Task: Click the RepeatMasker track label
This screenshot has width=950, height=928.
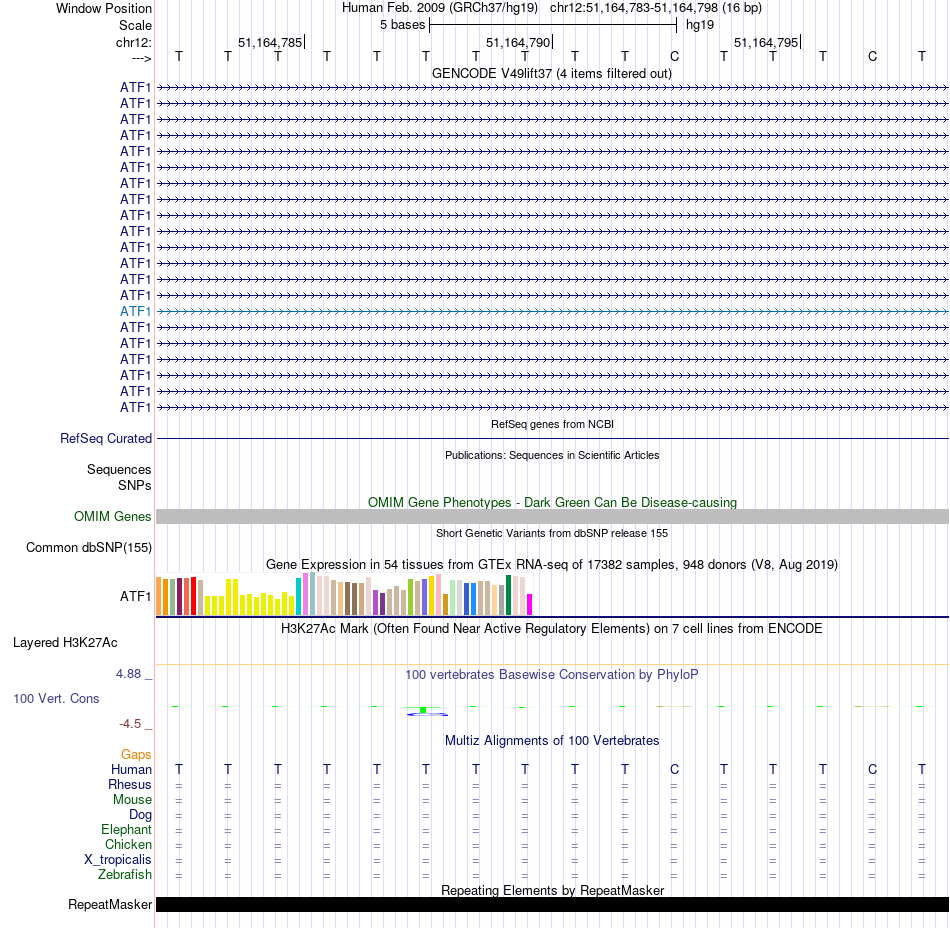Action: tap(110, 904)
